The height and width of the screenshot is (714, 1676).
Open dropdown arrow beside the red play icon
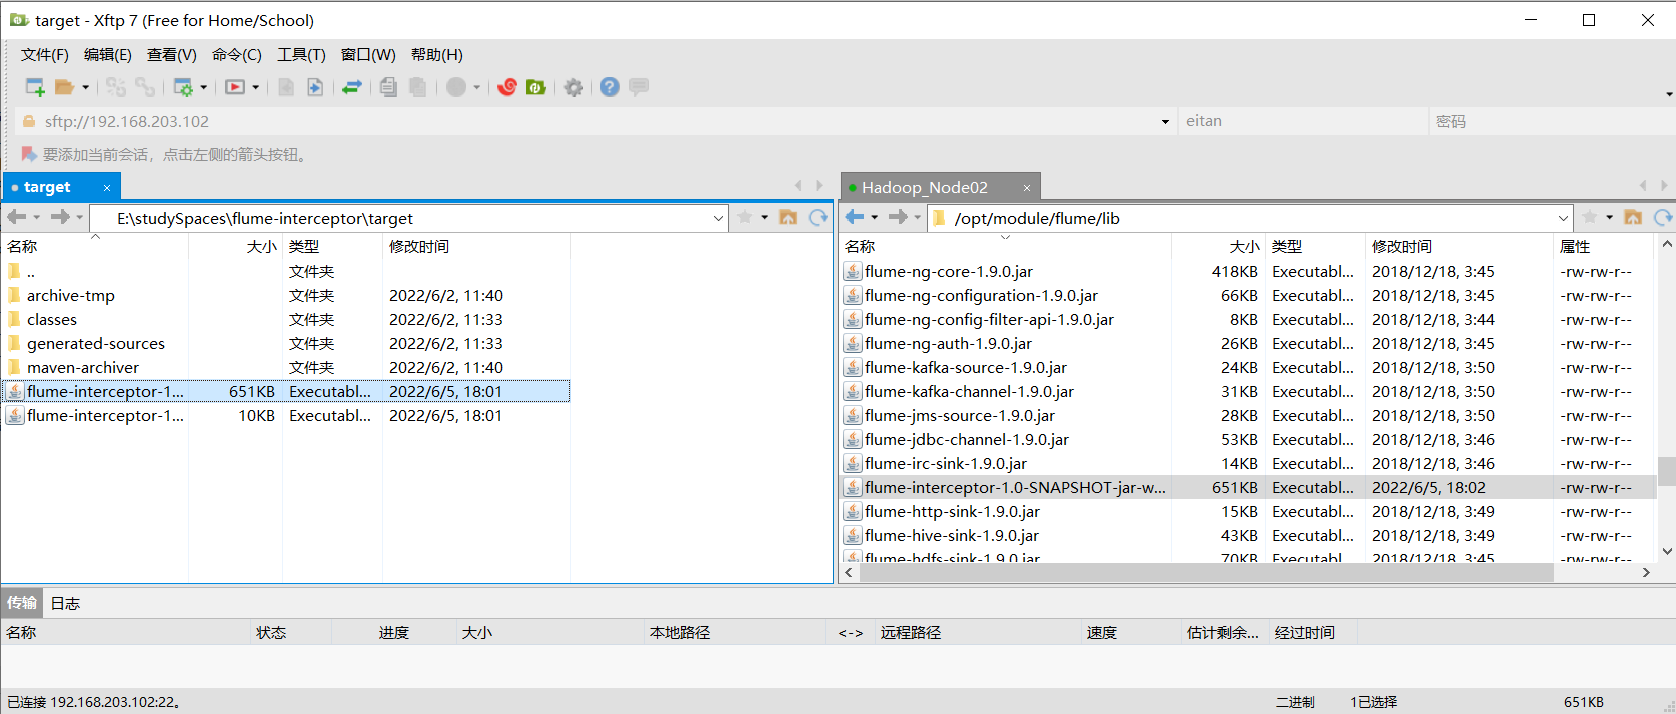(255, 87)
